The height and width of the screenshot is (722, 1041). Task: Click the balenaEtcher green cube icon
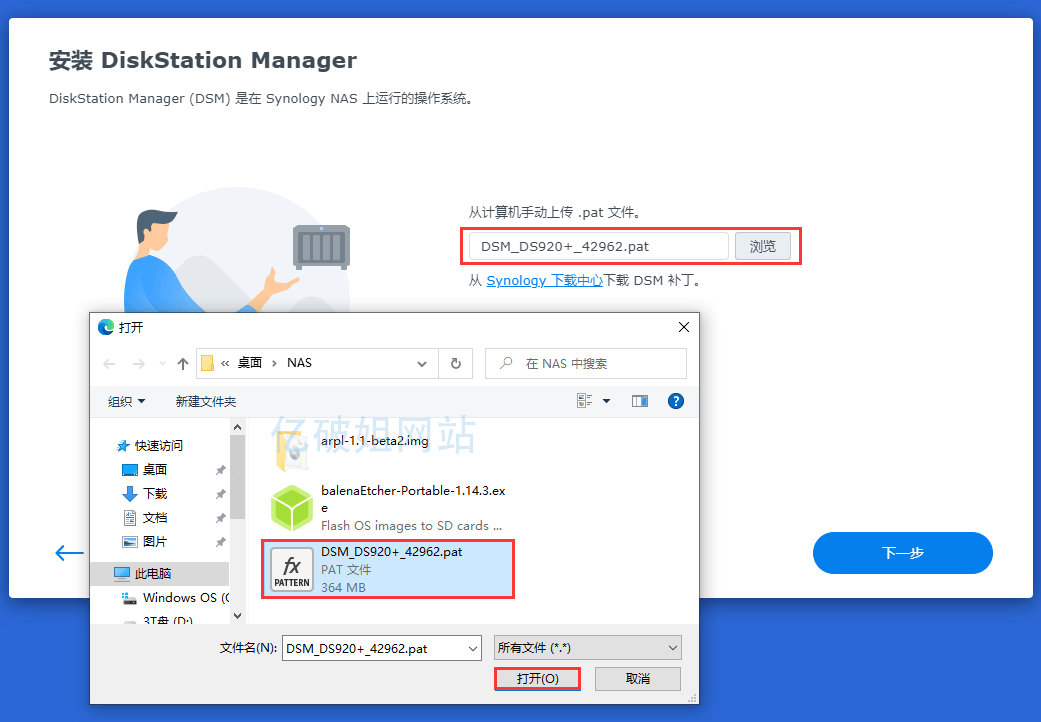[x=291, y=508]
